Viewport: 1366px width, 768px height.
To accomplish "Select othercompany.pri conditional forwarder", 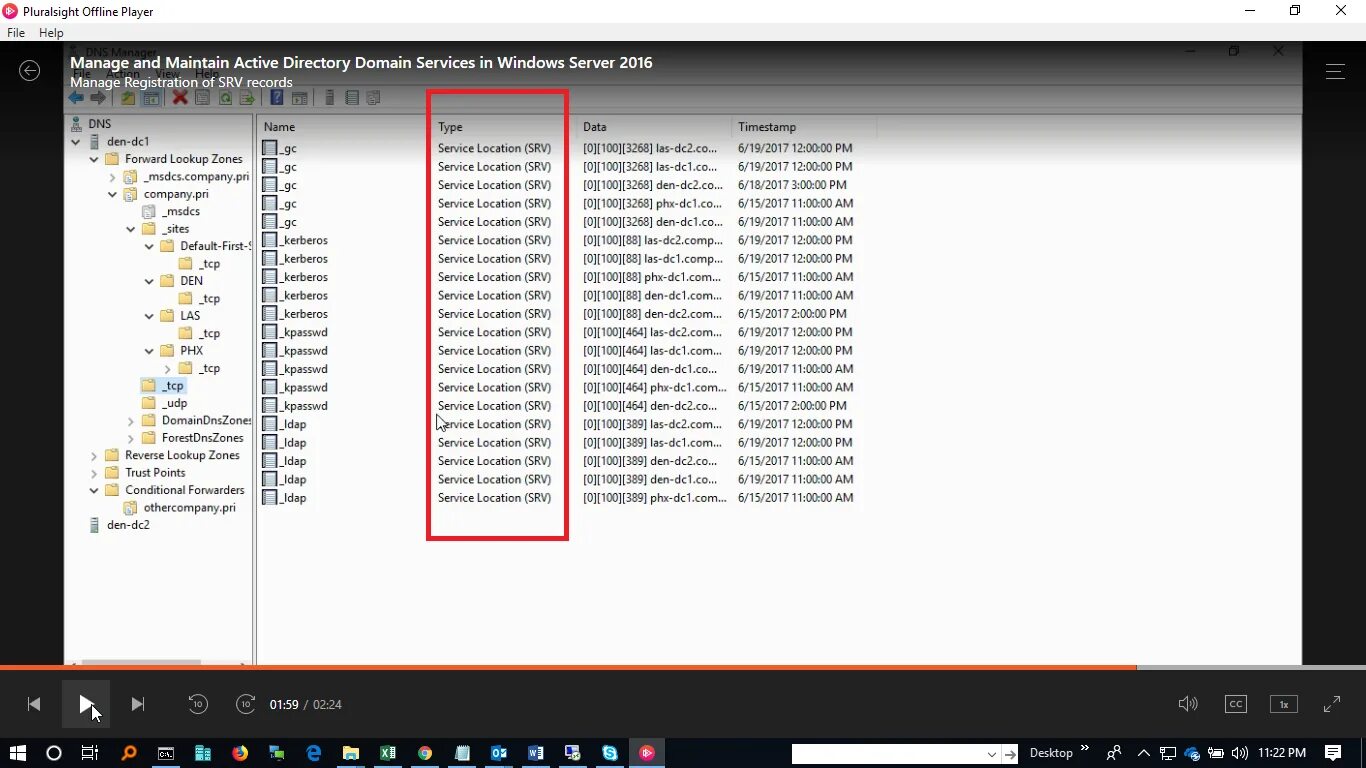I will pos(190,508).
